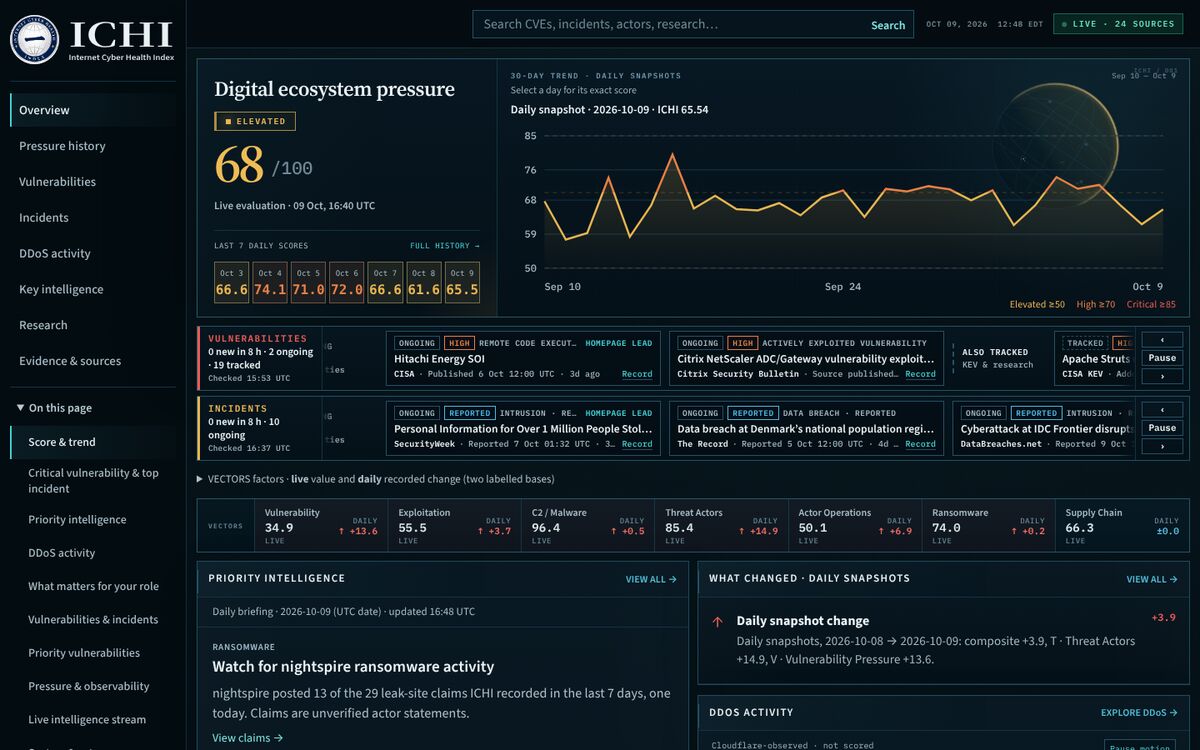Click the Vulnerability vector tile 34.9
This screenshot has width=1200, height=750.
click(x=320, y=526)
